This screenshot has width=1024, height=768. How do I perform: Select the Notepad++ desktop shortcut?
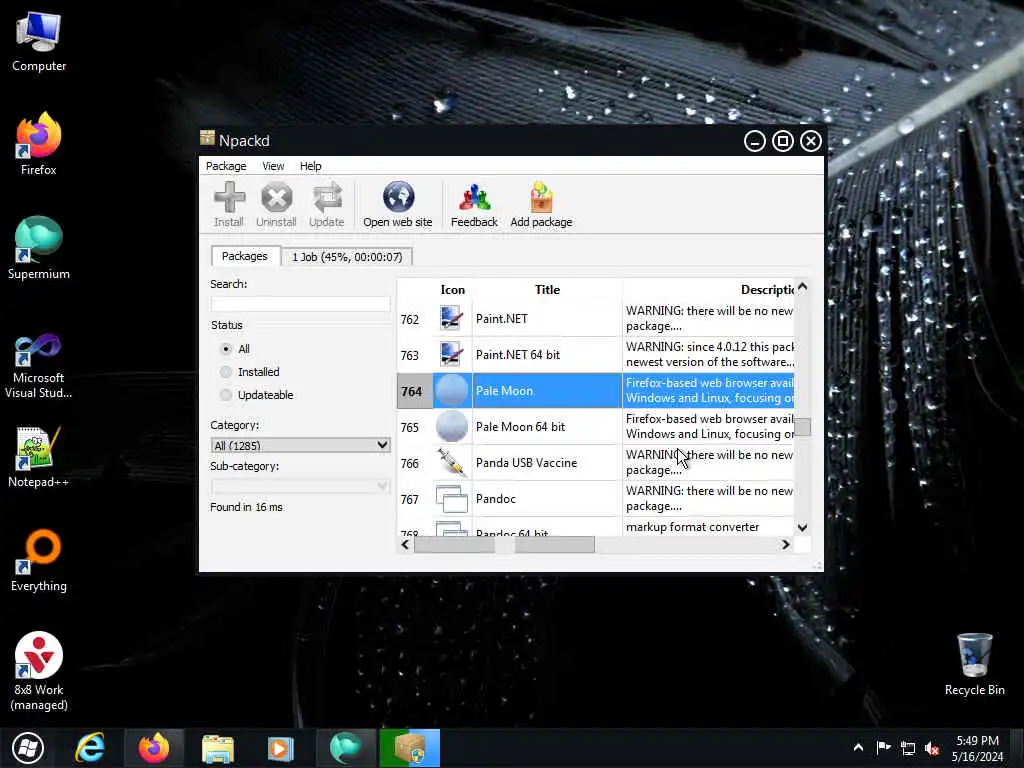click(39, 457)
